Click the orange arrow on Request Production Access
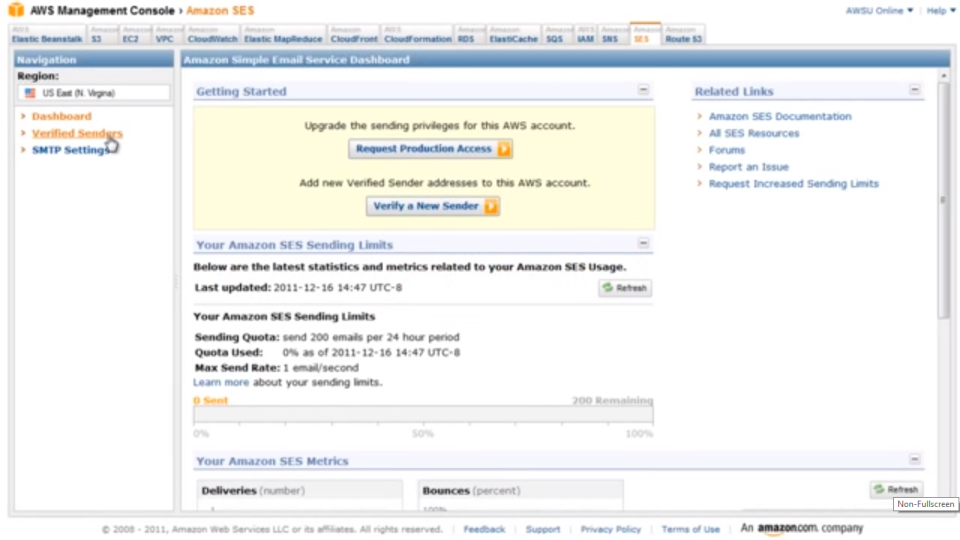The height and width of the screenshot is (540, 960). [504, 149]
